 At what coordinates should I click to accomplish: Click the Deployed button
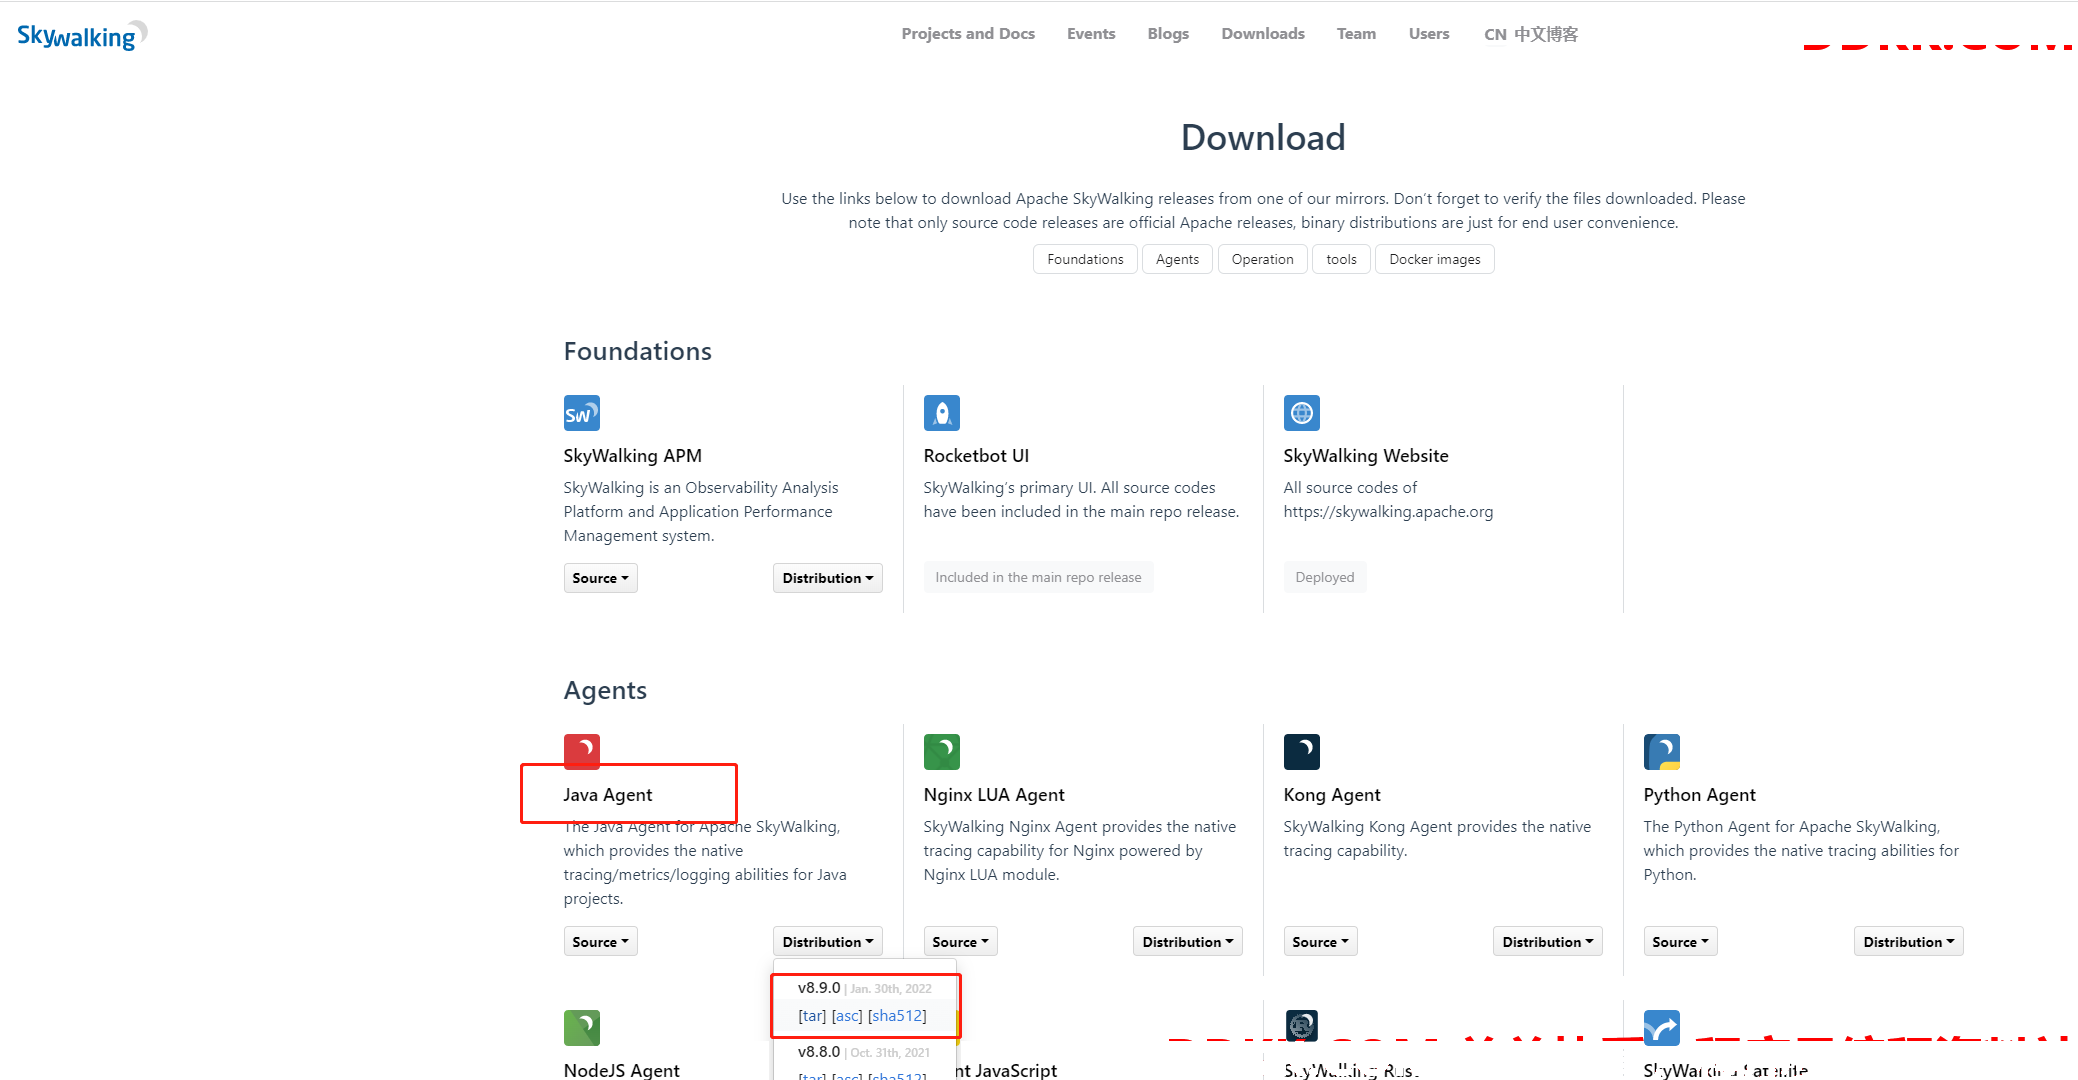[x=1324, y=577]
